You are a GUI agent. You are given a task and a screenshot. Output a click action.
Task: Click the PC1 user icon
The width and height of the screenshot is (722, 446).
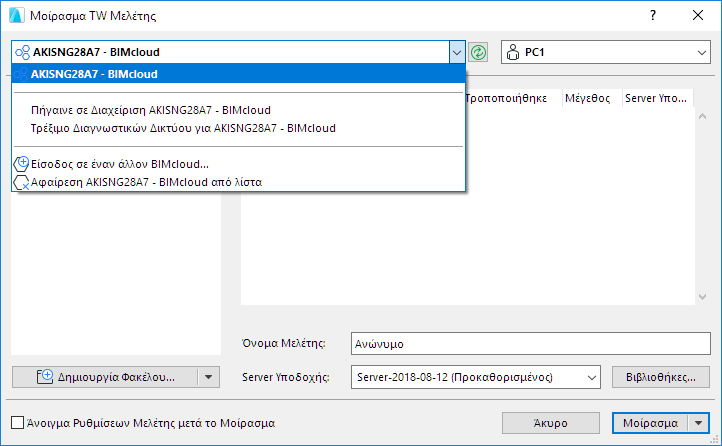(512, 52)
